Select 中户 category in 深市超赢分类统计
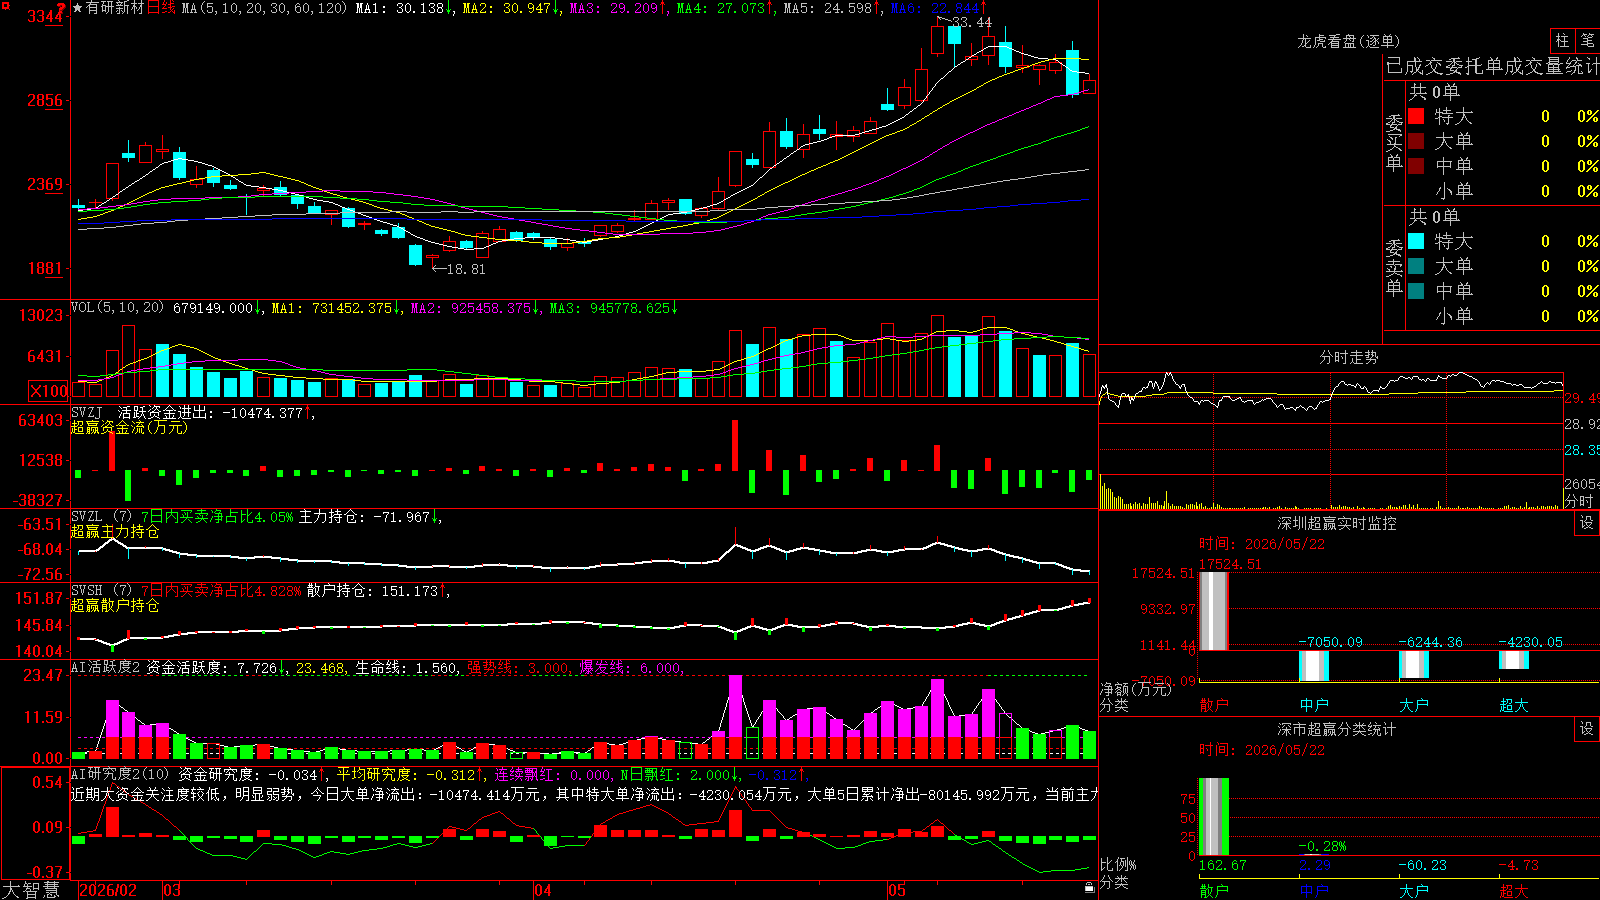1600x900 pixels. point(1314,890)
